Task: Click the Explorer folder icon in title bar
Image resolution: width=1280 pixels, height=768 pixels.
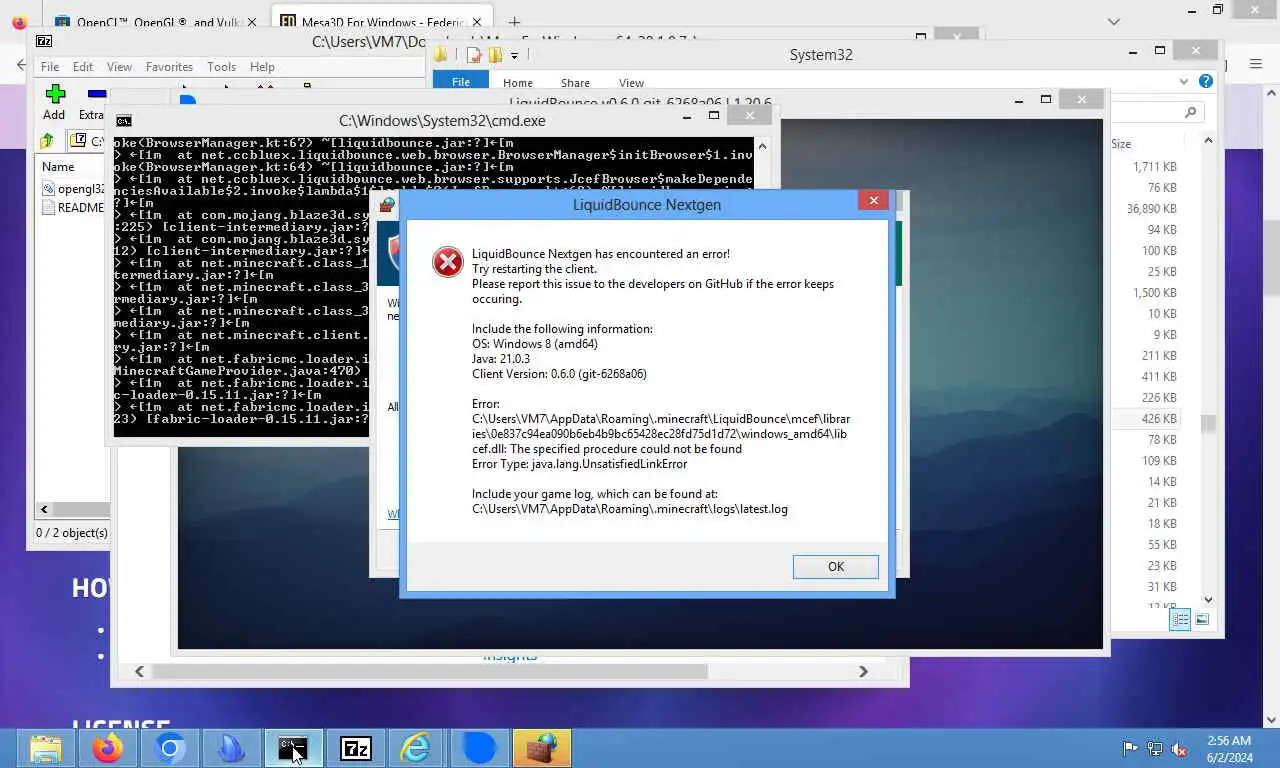Action: (441, 55)
